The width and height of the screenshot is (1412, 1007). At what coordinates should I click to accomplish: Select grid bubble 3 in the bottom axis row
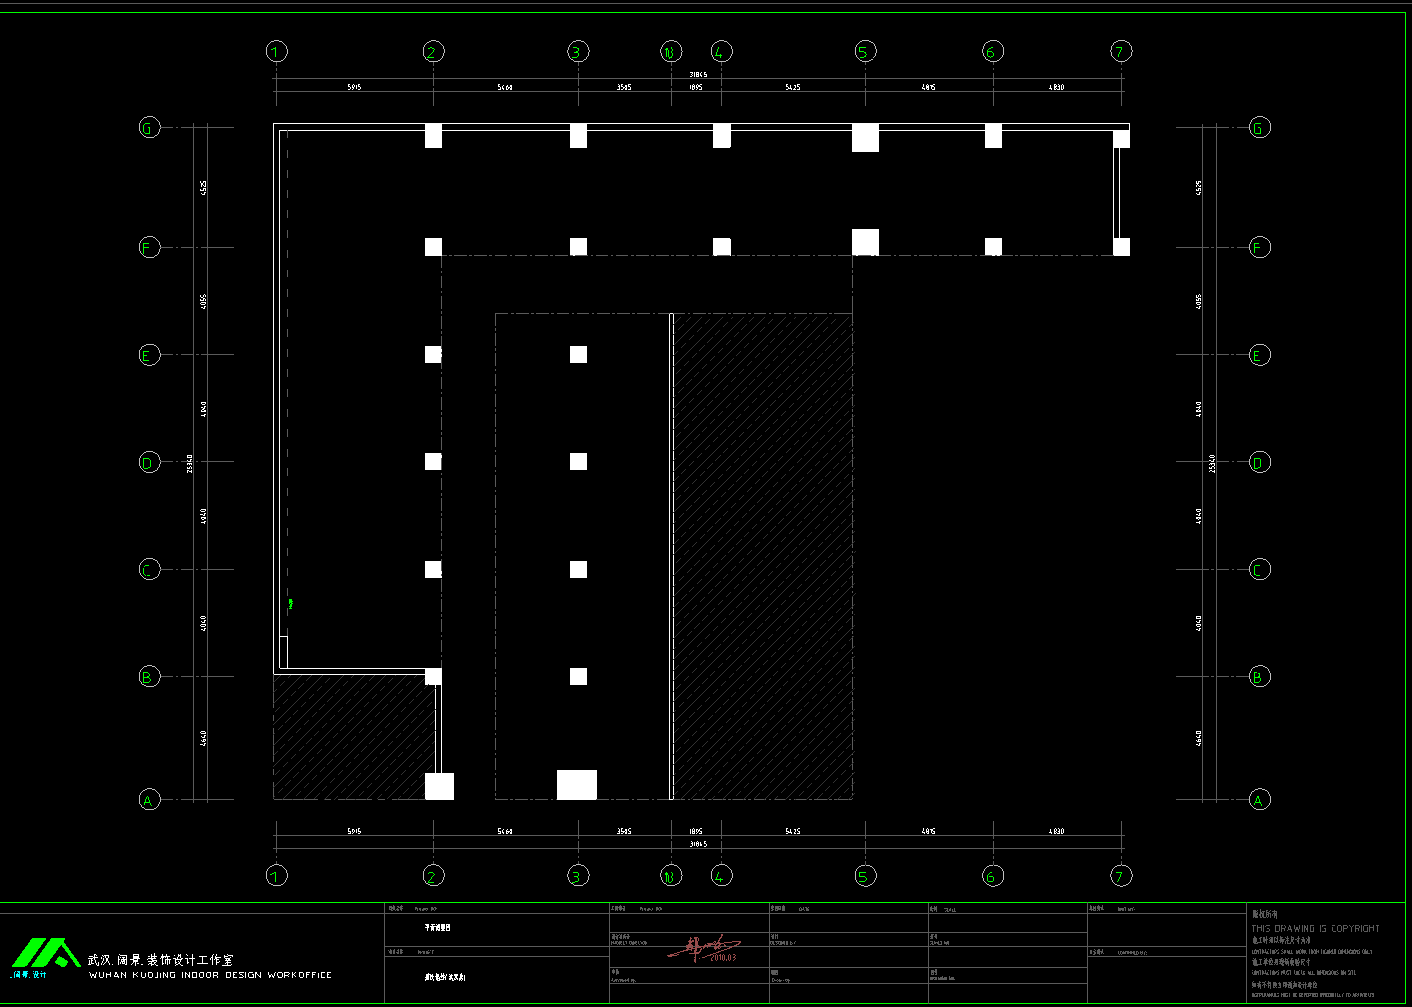(x=578, y=876)
